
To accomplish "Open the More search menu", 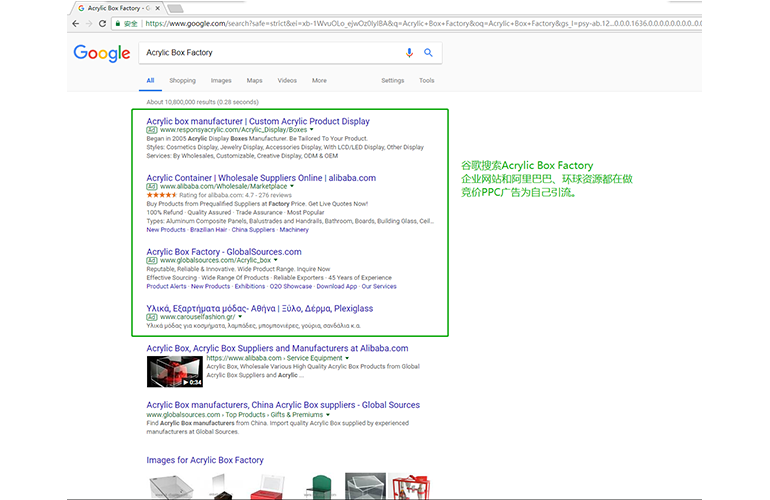I will coord(319,81).
